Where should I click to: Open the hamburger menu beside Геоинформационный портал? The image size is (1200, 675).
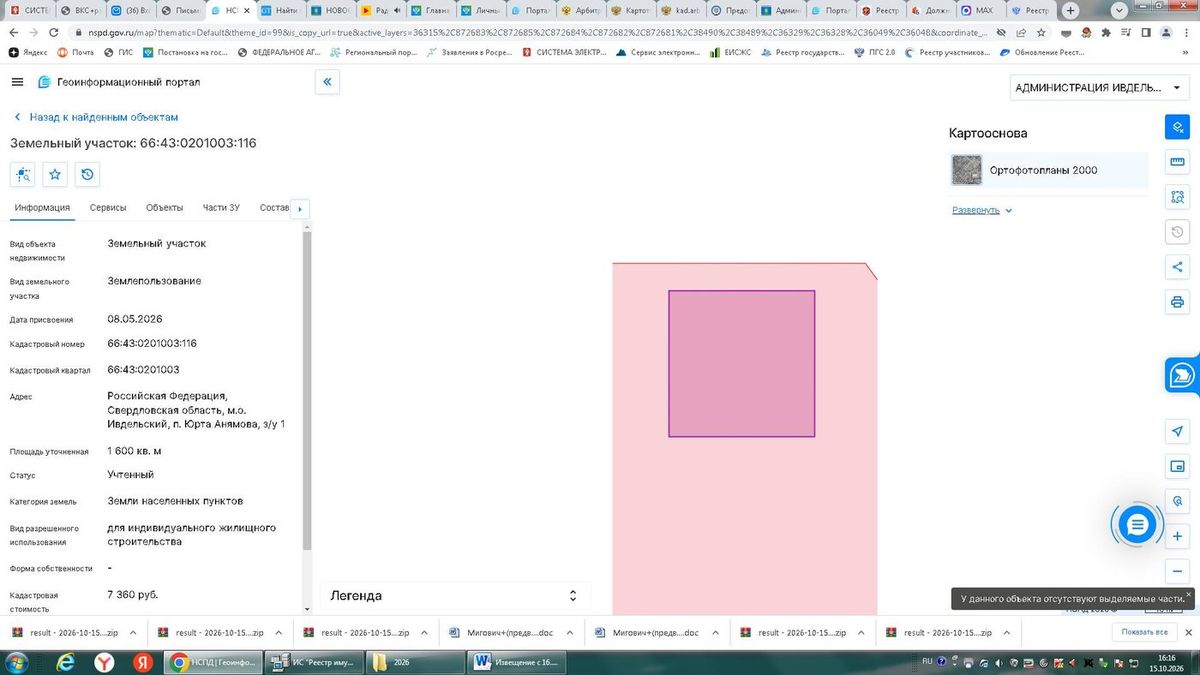pos(18,82)
